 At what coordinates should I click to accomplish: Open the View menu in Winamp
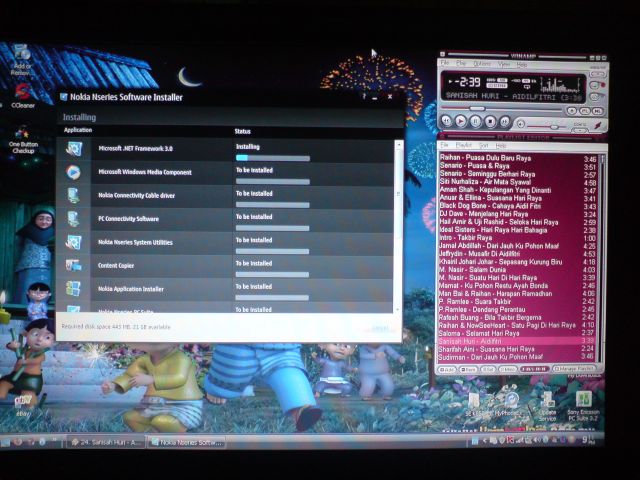[x=504, y=64]
